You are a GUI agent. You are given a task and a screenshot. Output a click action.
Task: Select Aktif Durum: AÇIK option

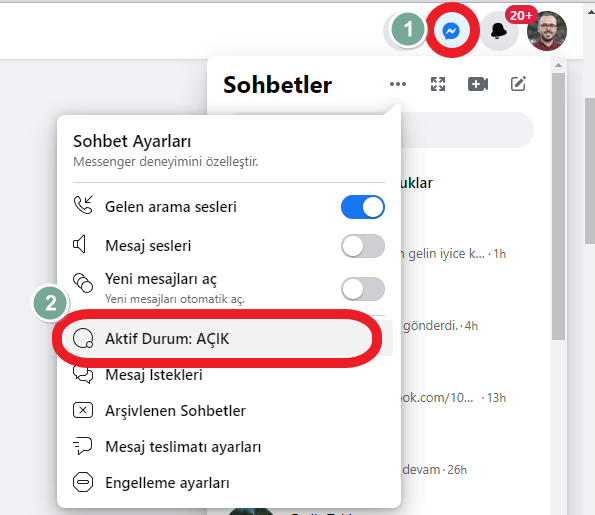pyautogui.click(x=229, y=339)
